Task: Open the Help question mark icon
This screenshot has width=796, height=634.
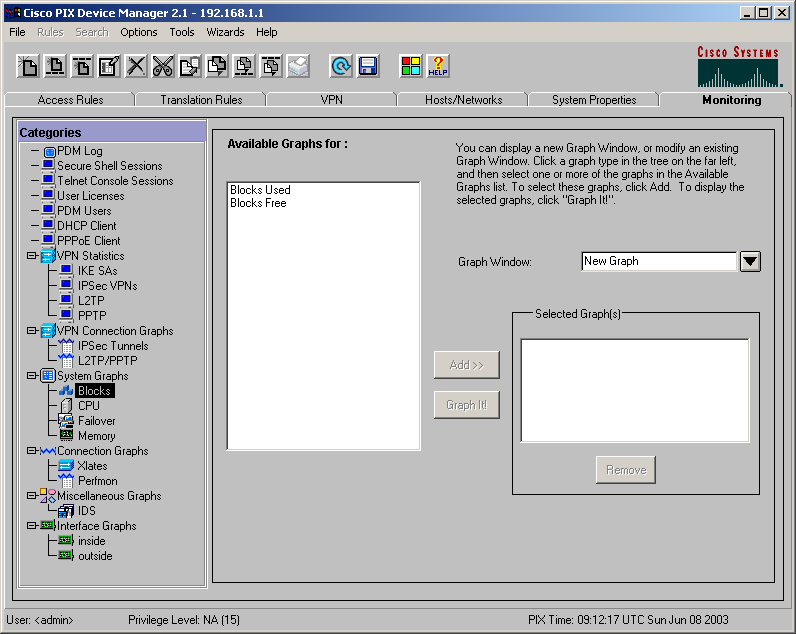Action: 438,66
